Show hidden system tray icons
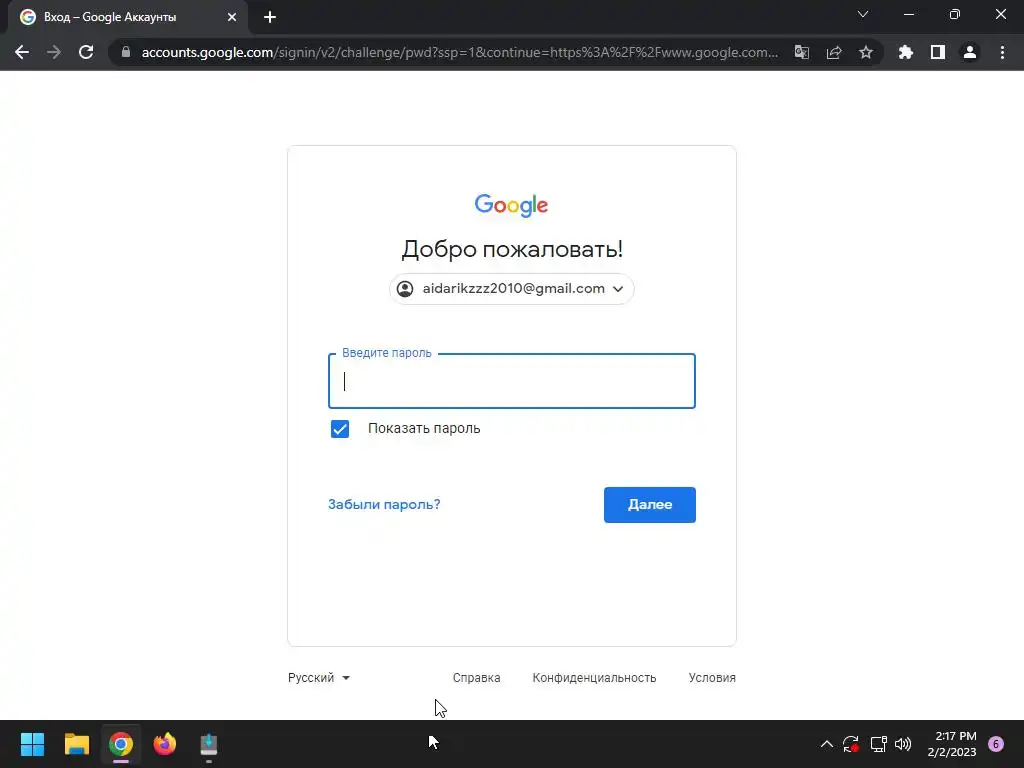Viewport: 1024px width, 768px height. tap(826, 744)
